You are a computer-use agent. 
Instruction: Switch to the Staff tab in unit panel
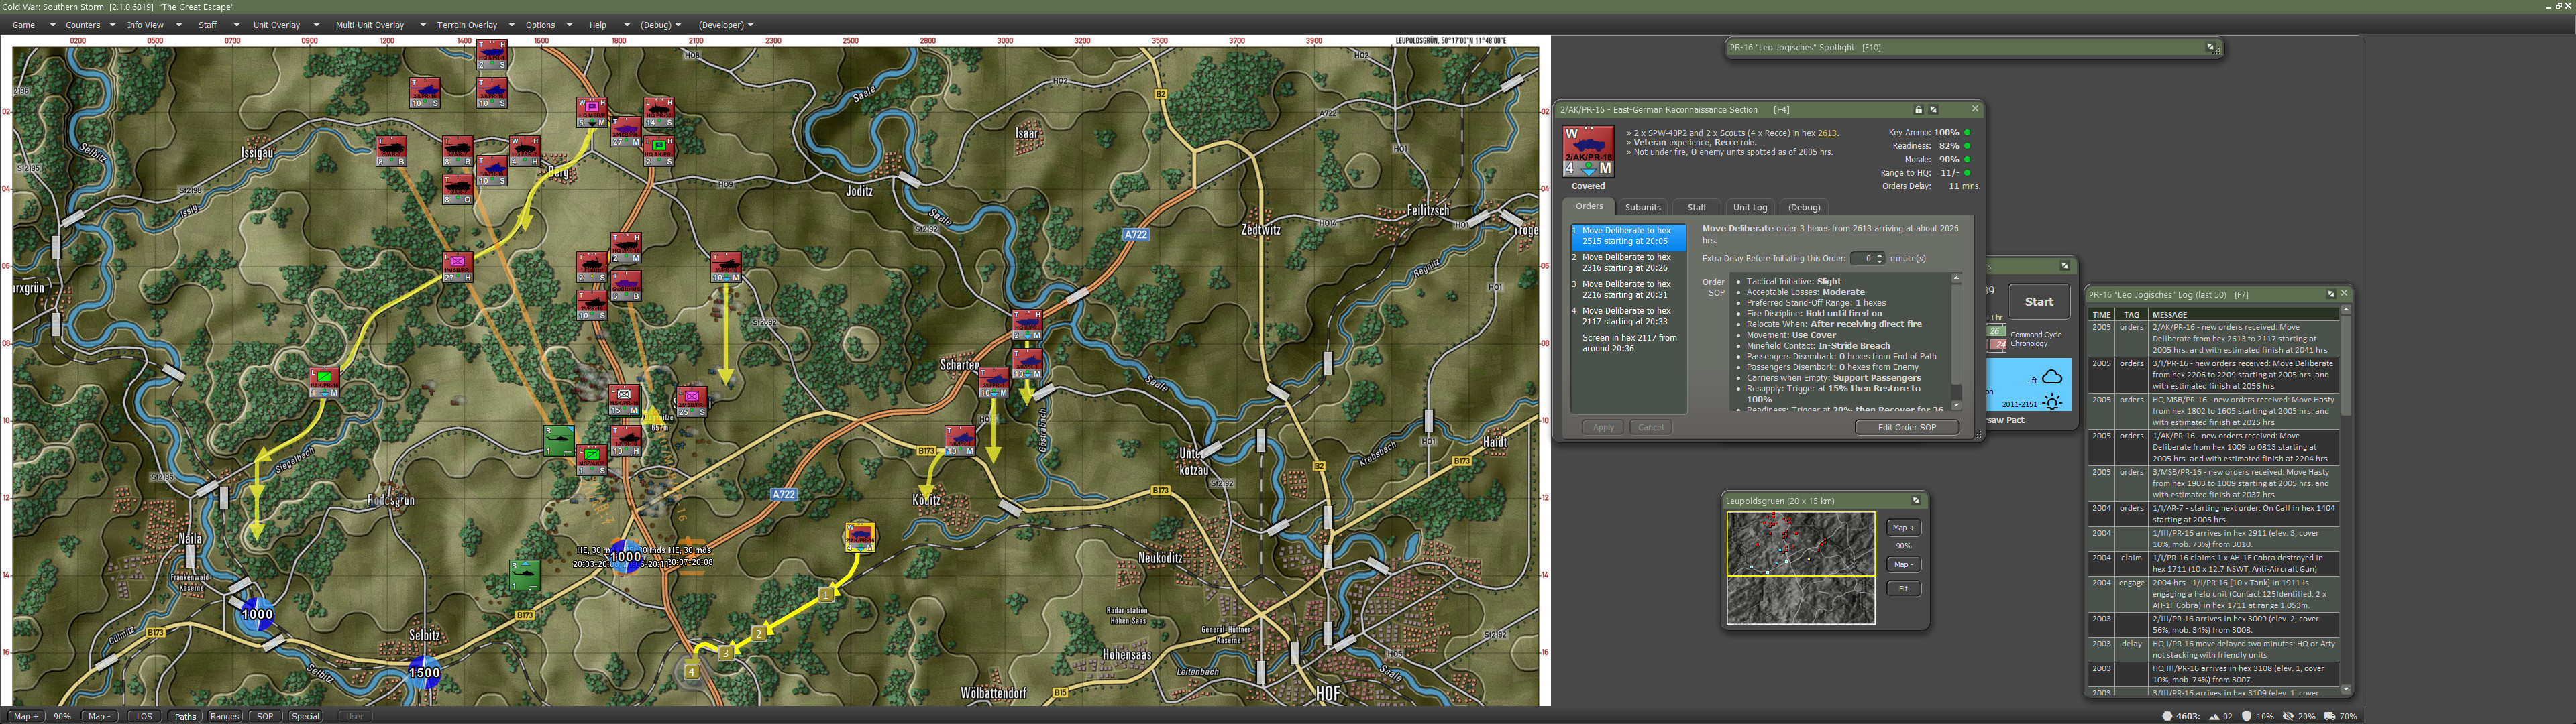coord(1697,207)
